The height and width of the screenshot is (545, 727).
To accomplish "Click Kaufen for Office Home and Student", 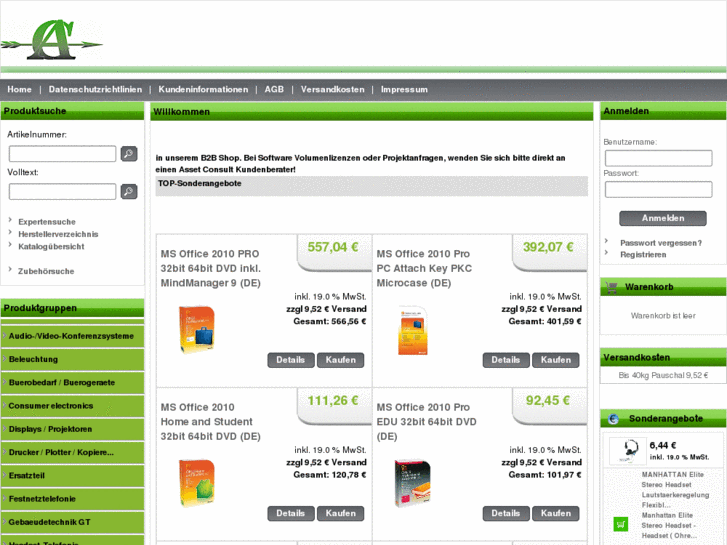I will [x=340, y=513].
